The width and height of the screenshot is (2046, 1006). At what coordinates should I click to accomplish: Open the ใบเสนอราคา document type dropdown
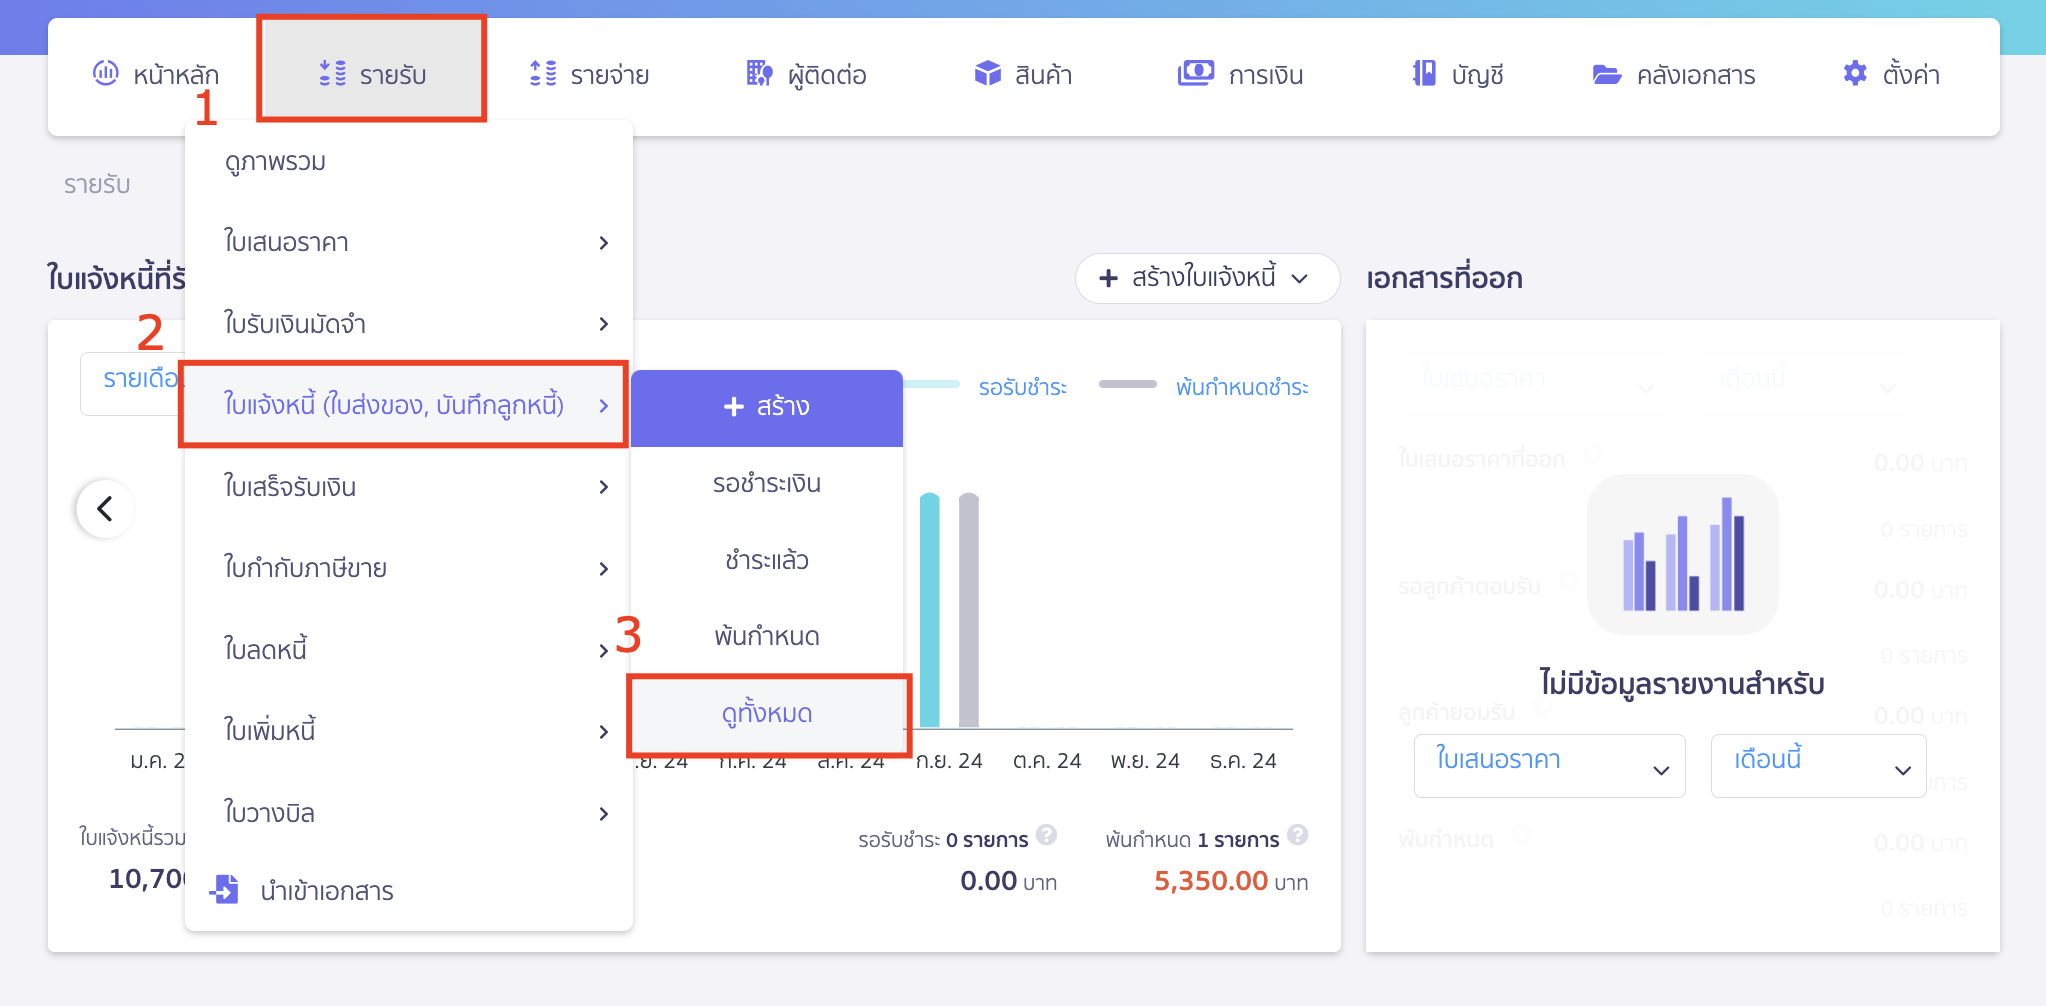coord(1550,766)
